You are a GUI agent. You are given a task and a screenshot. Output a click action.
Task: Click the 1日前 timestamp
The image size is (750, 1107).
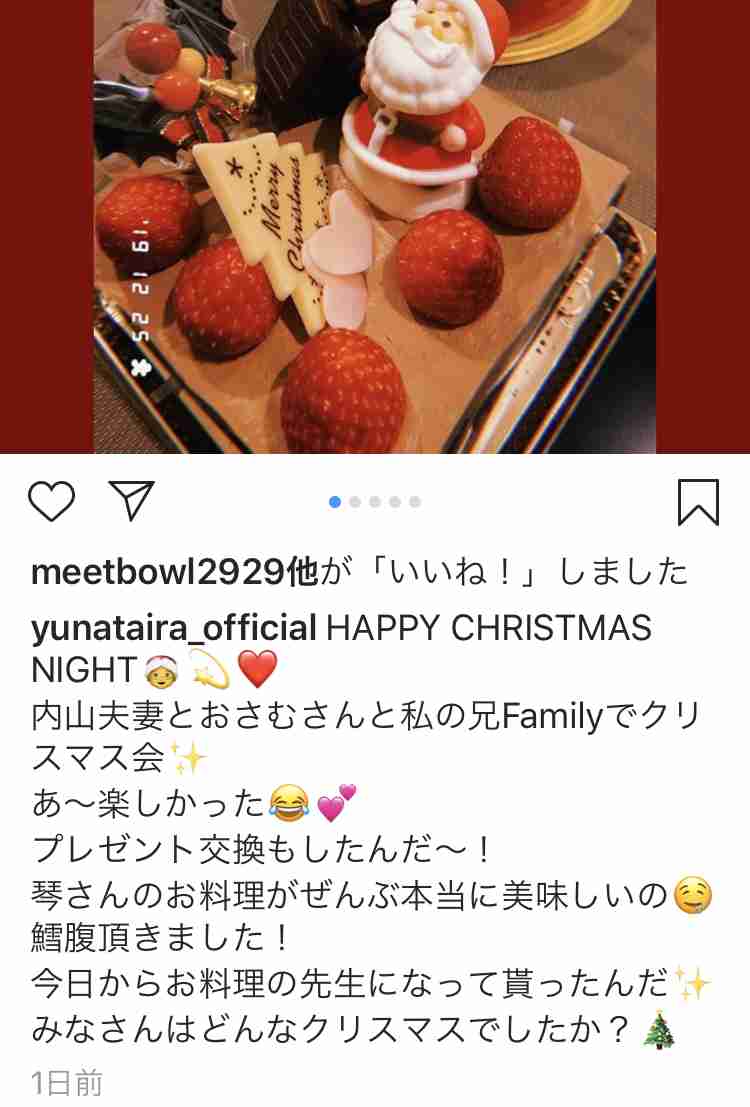pyautogui.click(x=67, y=1083)
